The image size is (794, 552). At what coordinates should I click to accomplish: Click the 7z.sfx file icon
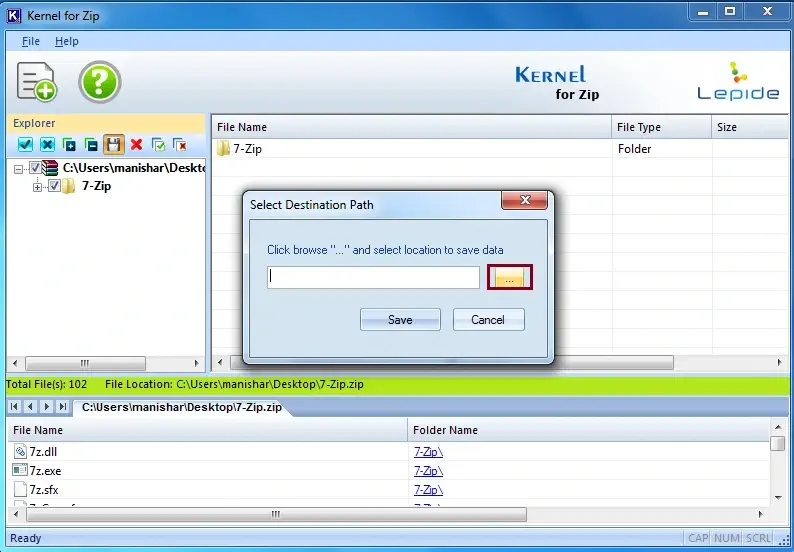(x=20, y=489)
